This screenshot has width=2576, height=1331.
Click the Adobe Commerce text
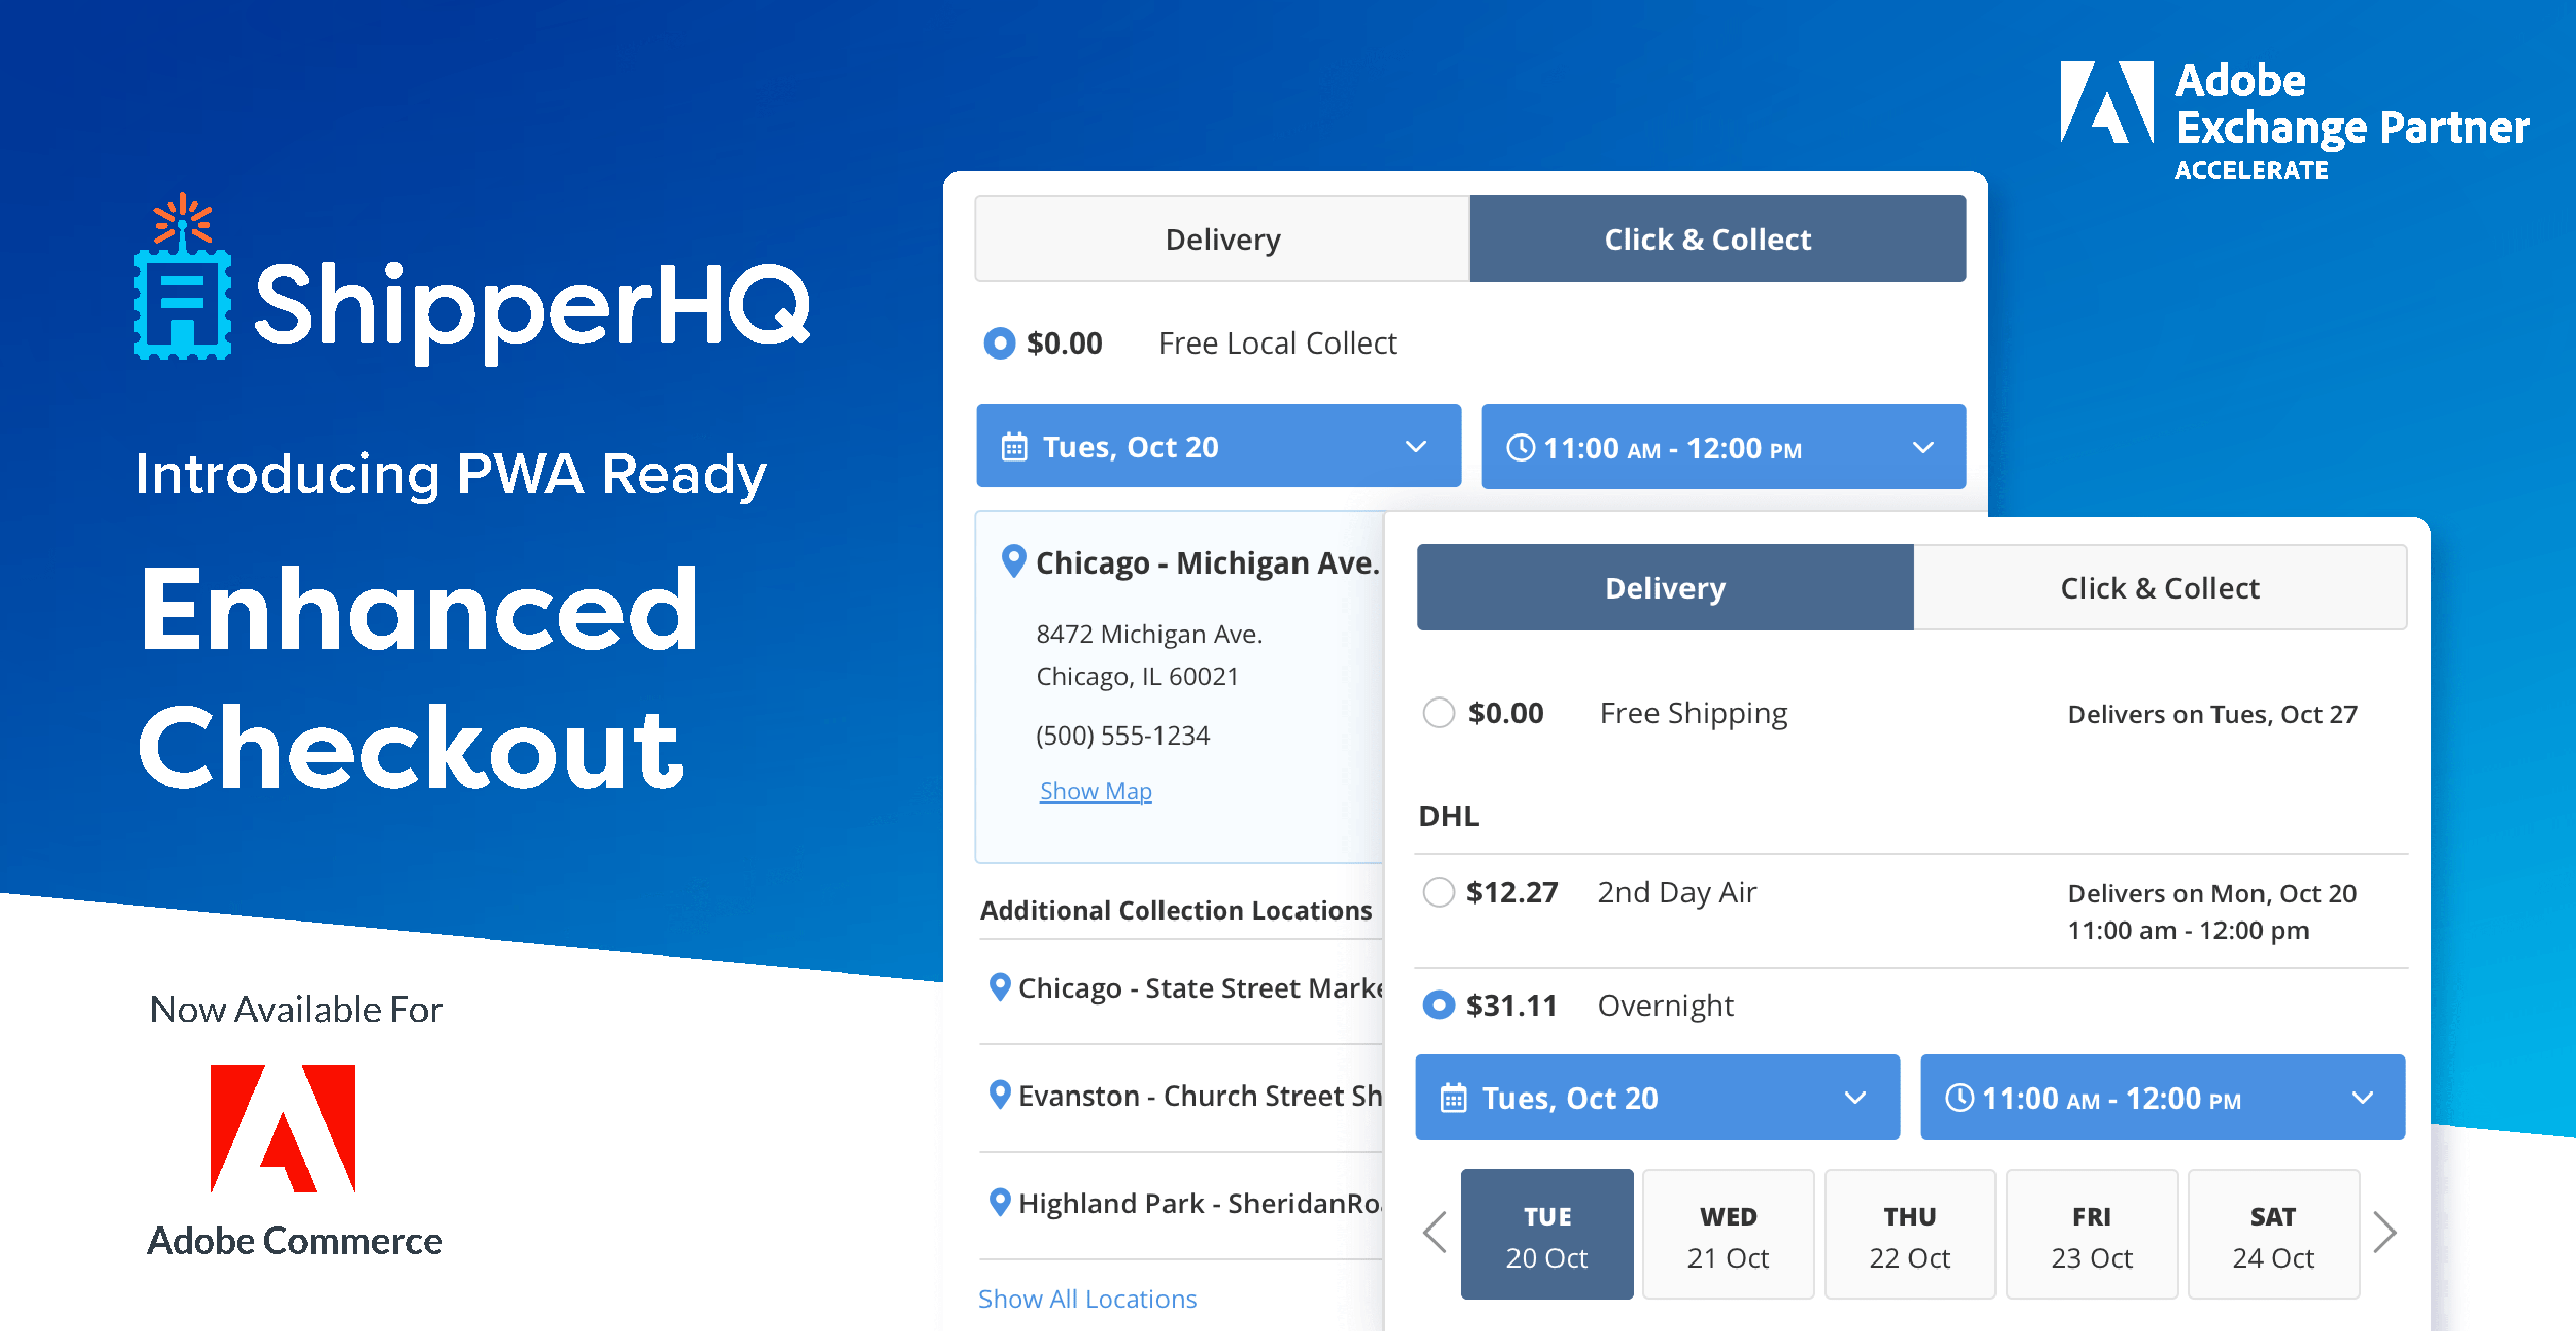pyautogui.click(x=295, y=1240)
